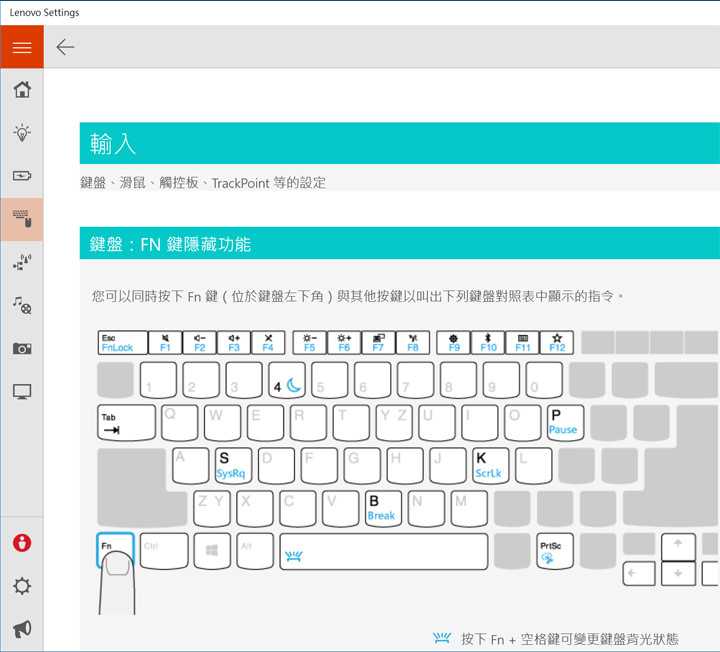This screenshot has width=720, height=652.
Task: Click the back arrow button
Action: (66, 47)
